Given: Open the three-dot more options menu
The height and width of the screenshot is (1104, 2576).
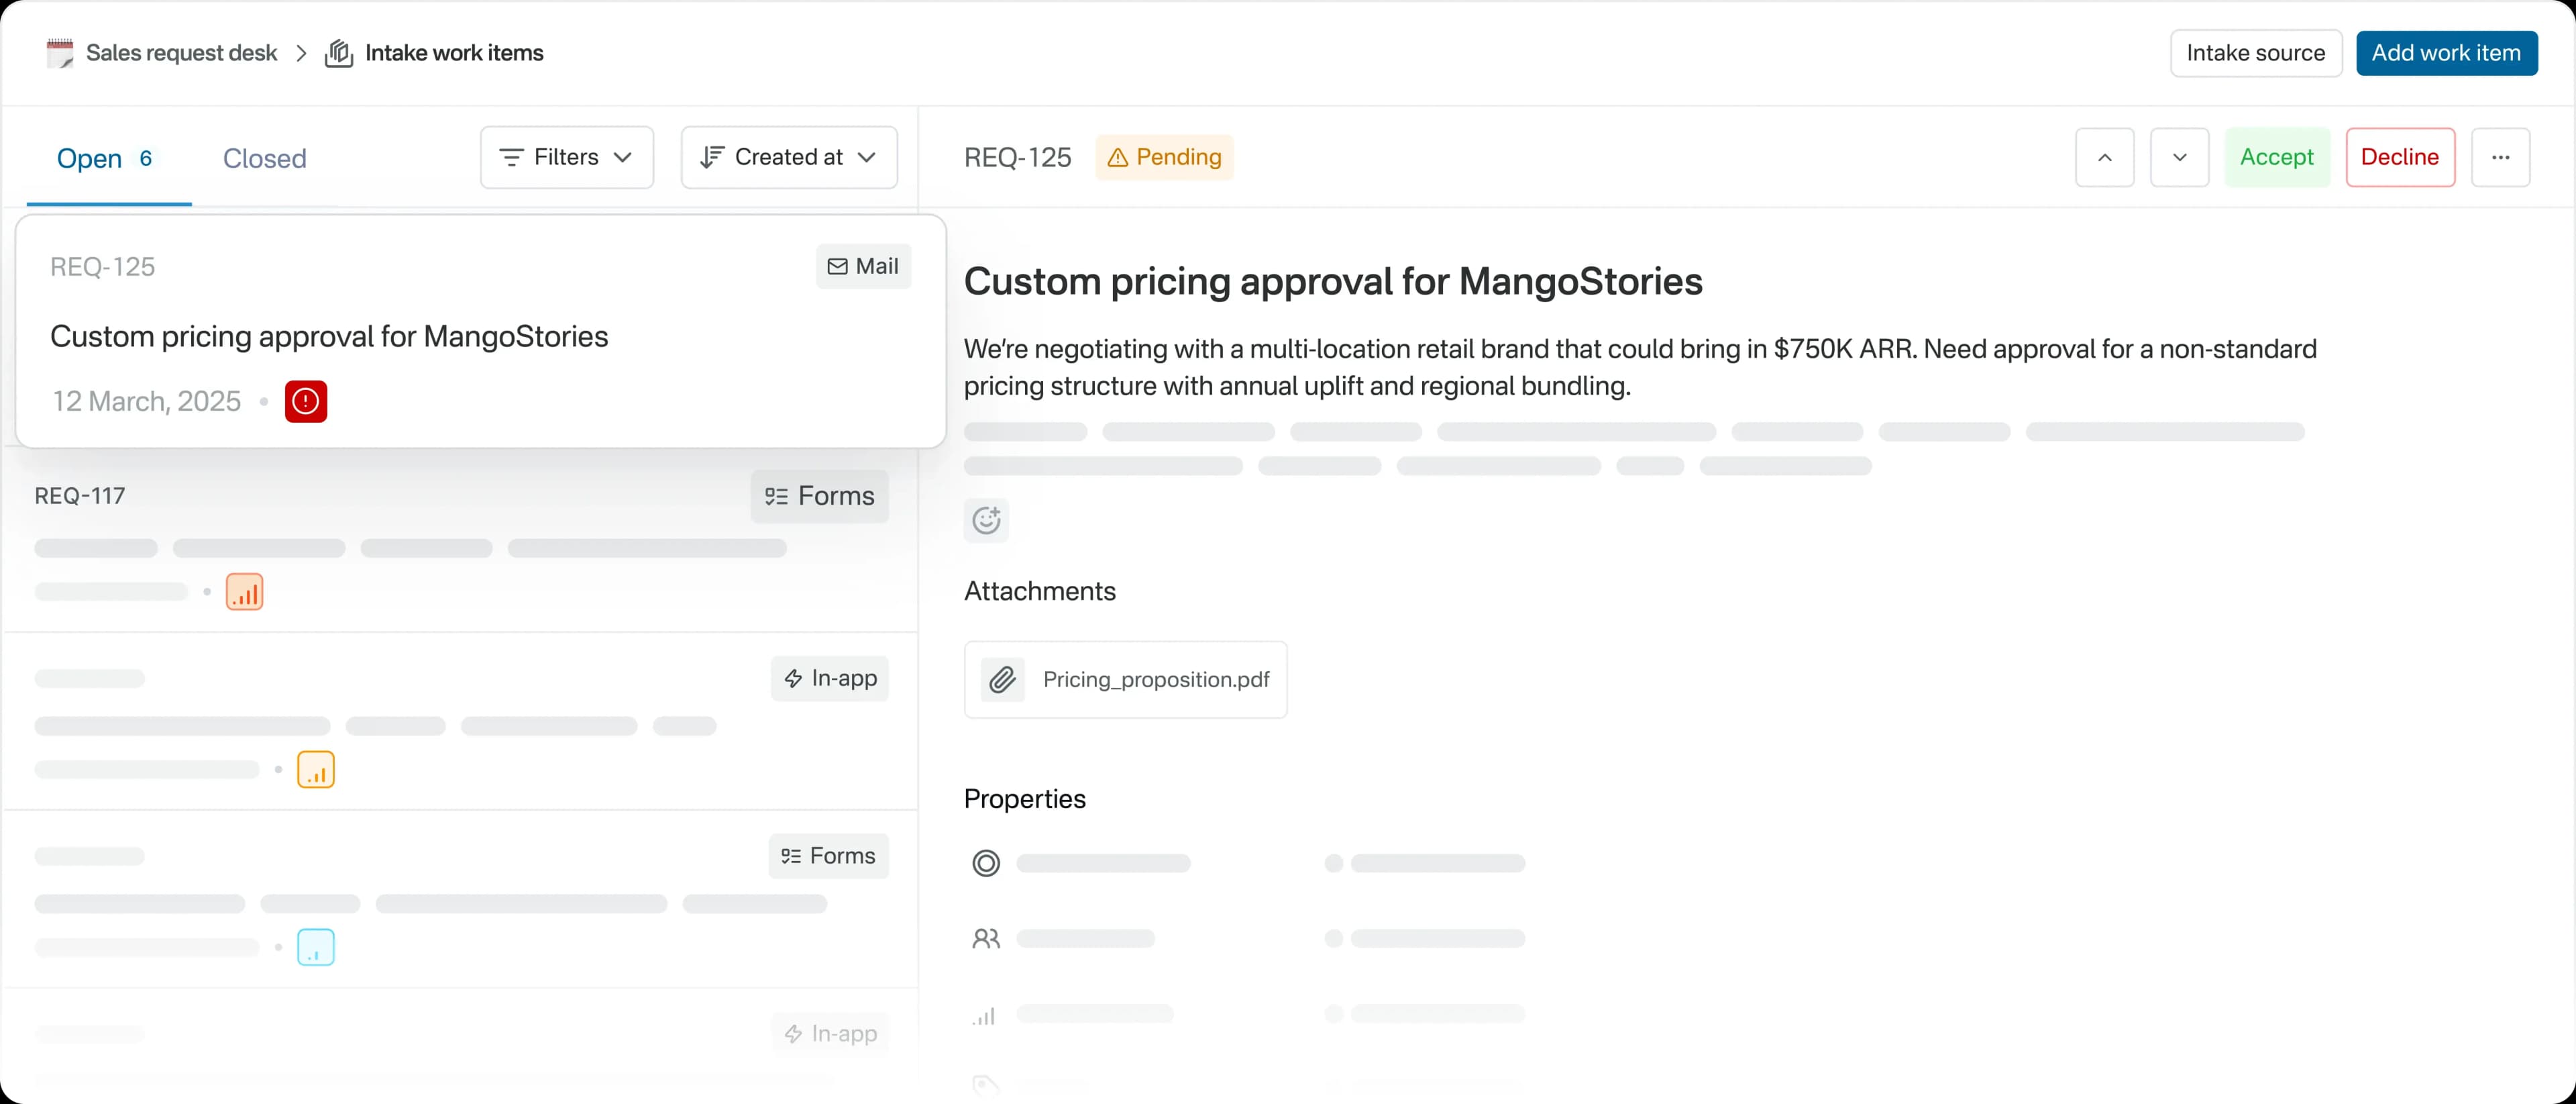Looking at the screenshot, I should click(2500, 157).
